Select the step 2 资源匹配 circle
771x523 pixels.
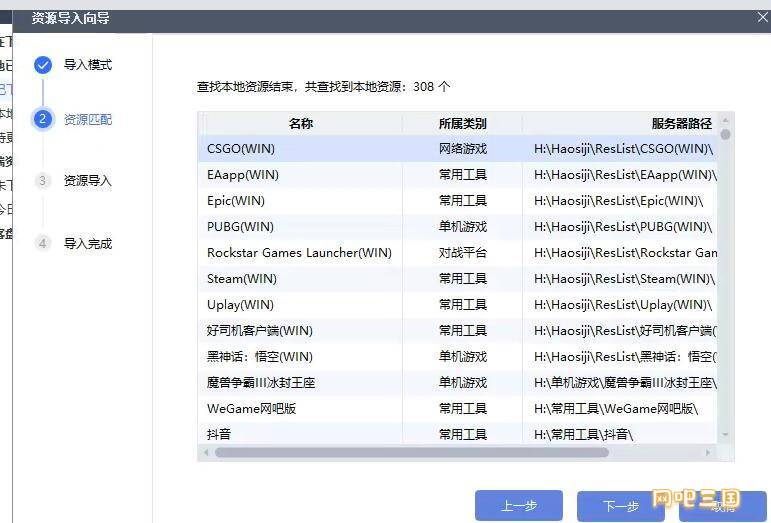click(x=43, y=119)
